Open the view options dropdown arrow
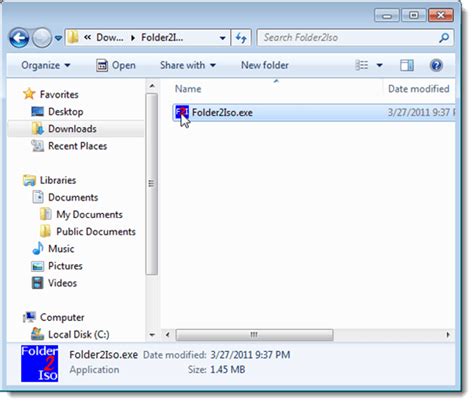This screenshot has height=404, width=474. [379, 65]
